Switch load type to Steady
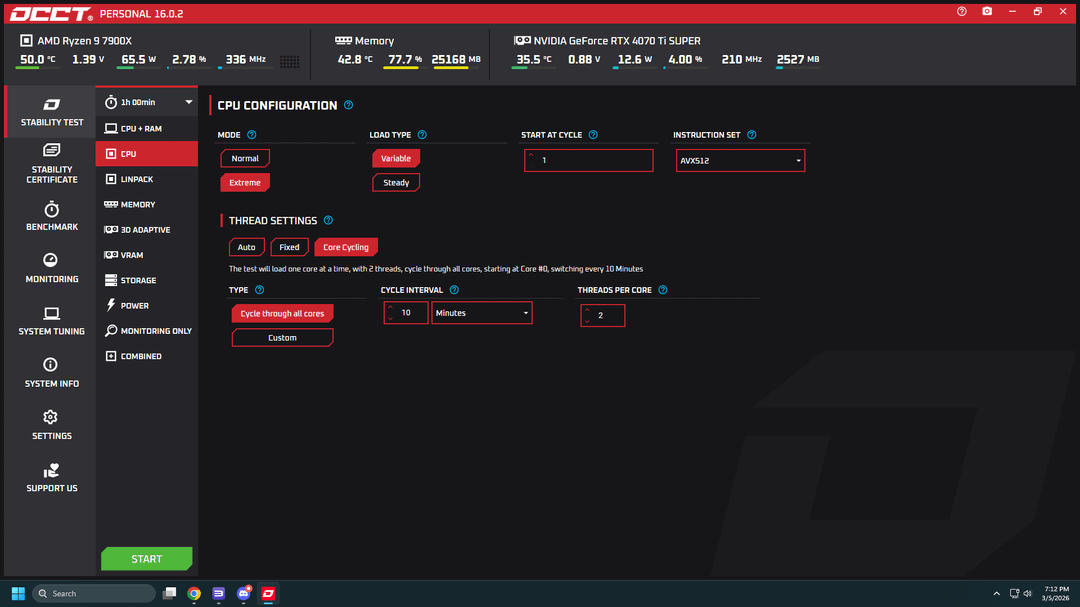This screenshot has width=1080, height=607. click(396, 183)
